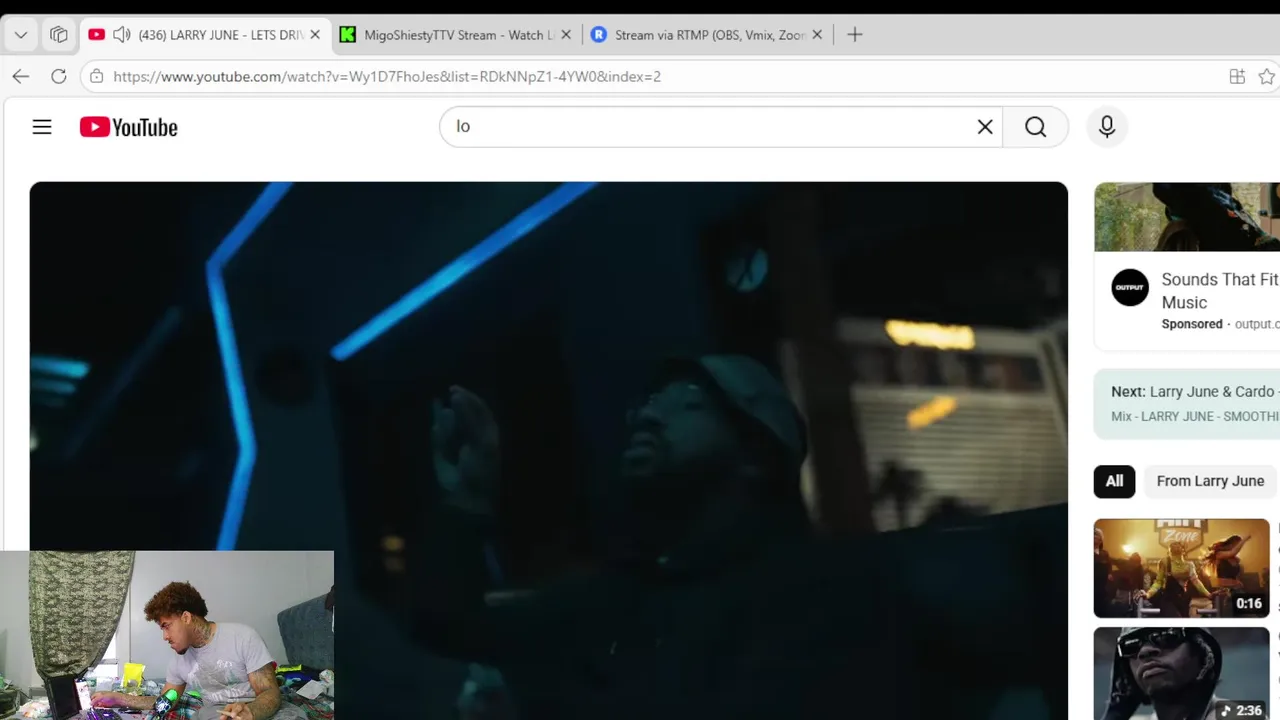
Task: Clear the search query with X
Action: 985,127
